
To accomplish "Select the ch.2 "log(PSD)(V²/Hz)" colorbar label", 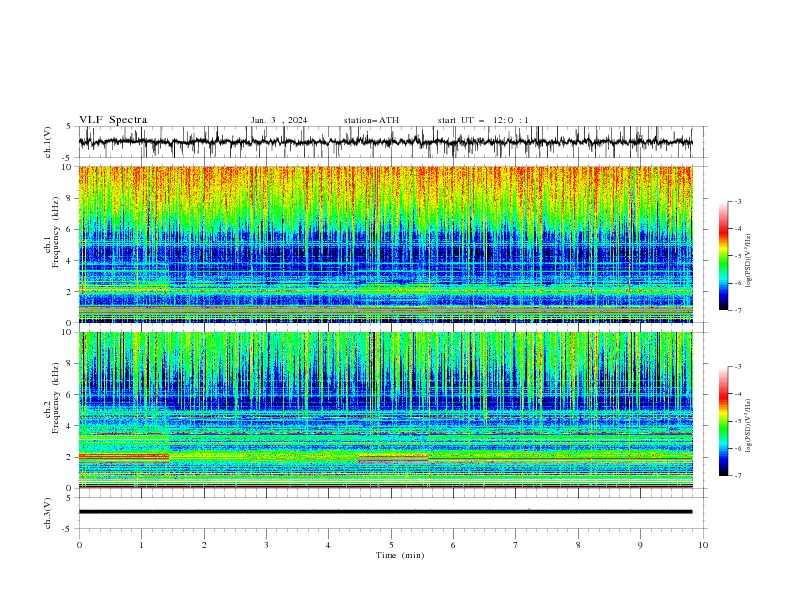I will (749, 426).
